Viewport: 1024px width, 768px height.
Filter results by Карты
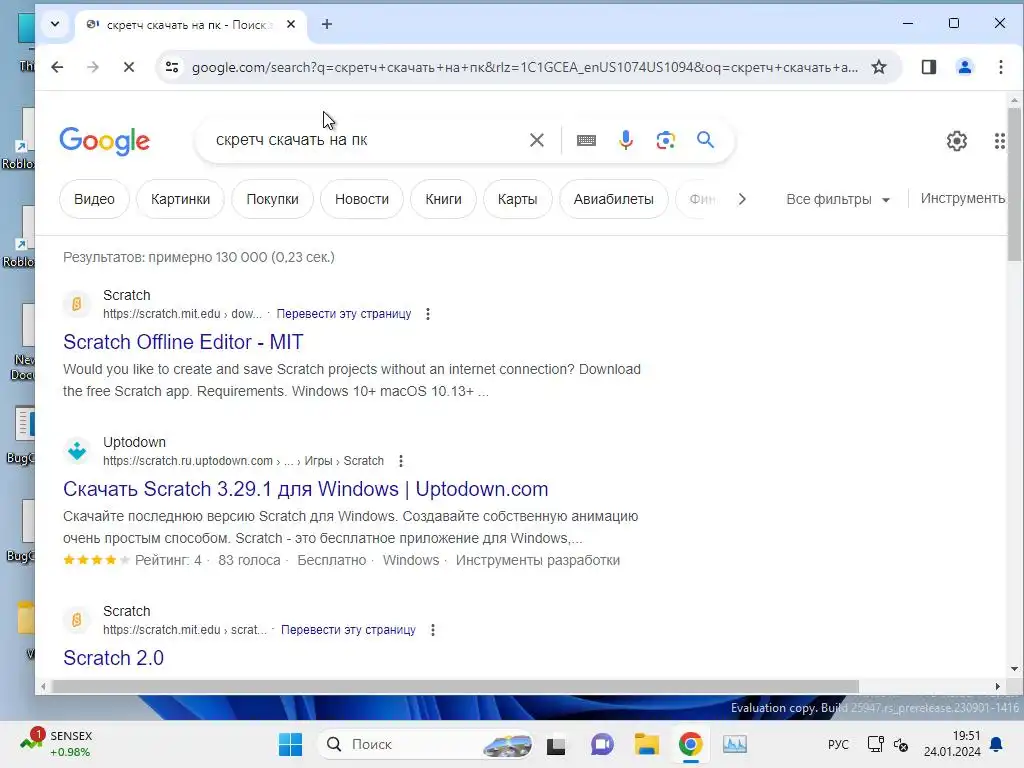[517, 199]
